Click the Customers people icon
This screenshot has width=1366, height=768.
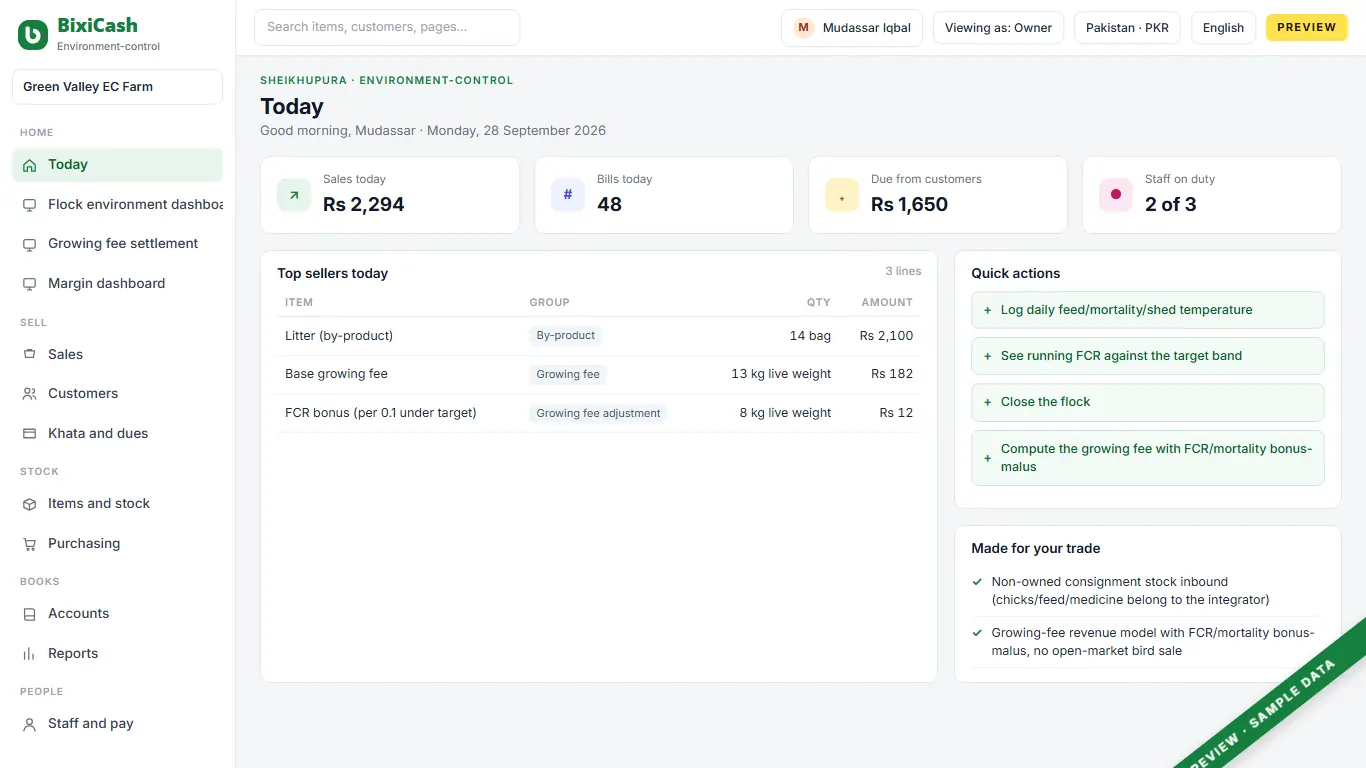[29, 394]
